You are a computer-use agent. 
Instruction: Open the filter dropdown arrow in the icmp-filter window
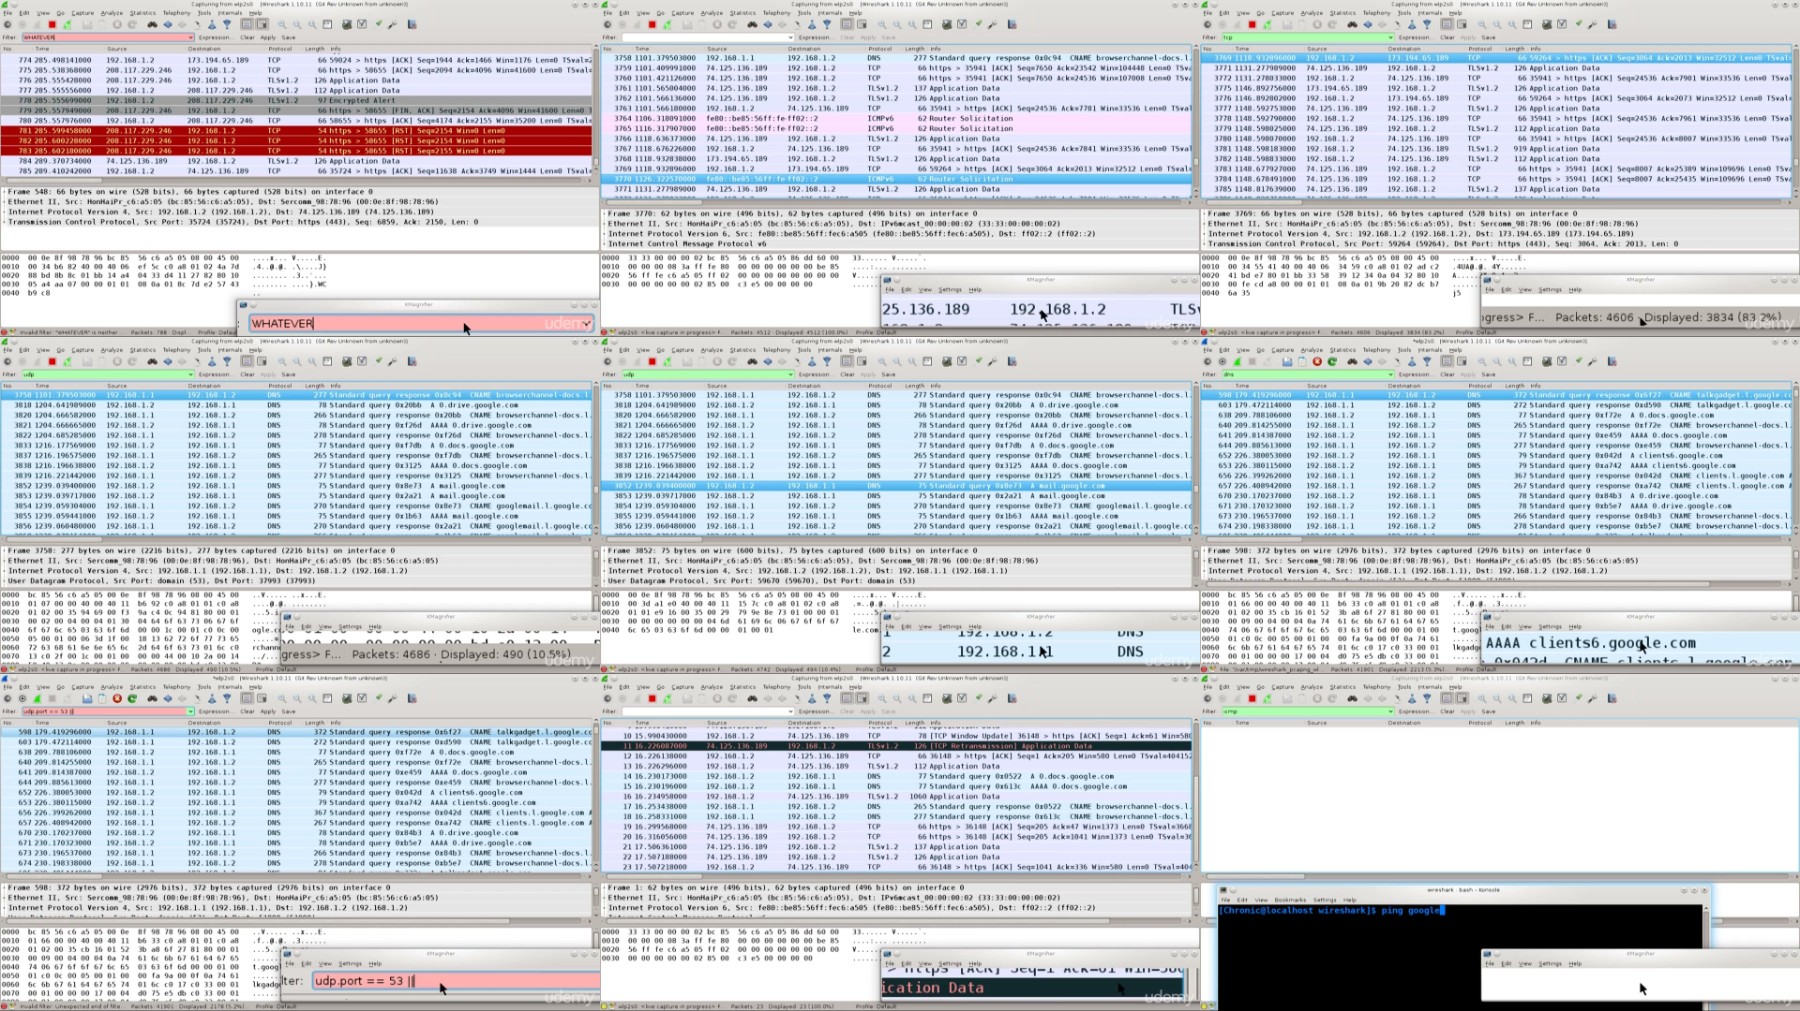click(x=1390, y=712)
